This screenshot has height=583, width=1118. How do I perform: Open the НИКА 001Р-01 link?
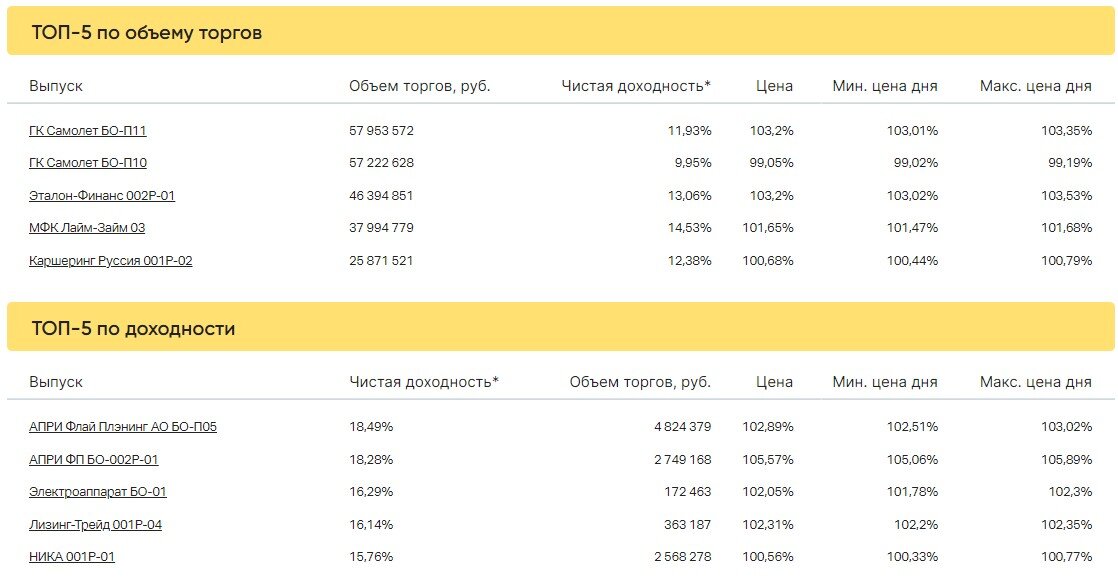71,556
